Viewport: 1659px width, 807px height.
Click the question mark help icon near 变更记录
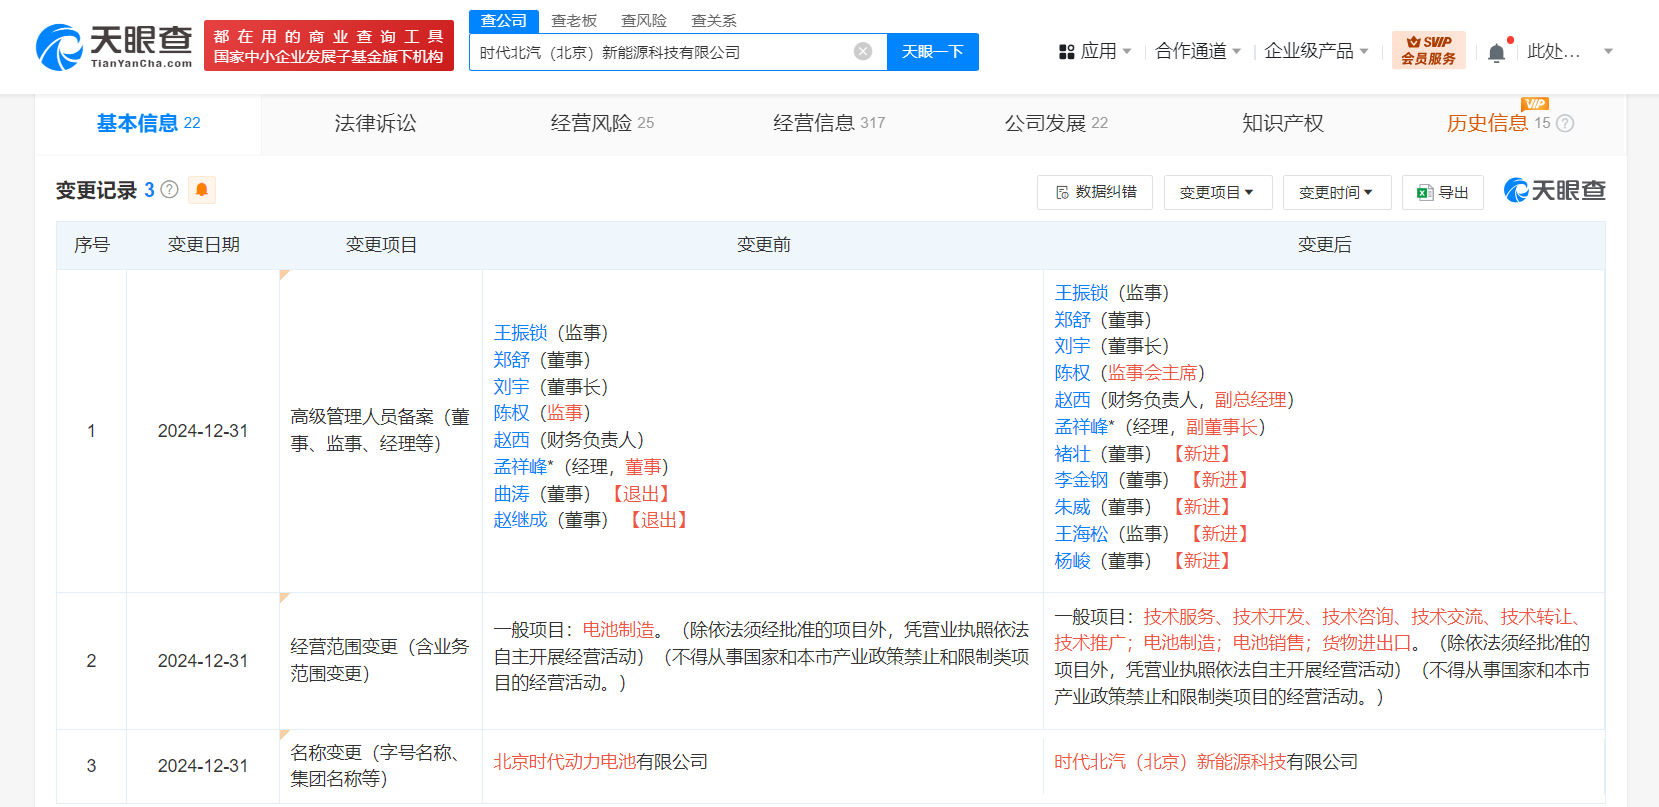[x=170, y=189]
